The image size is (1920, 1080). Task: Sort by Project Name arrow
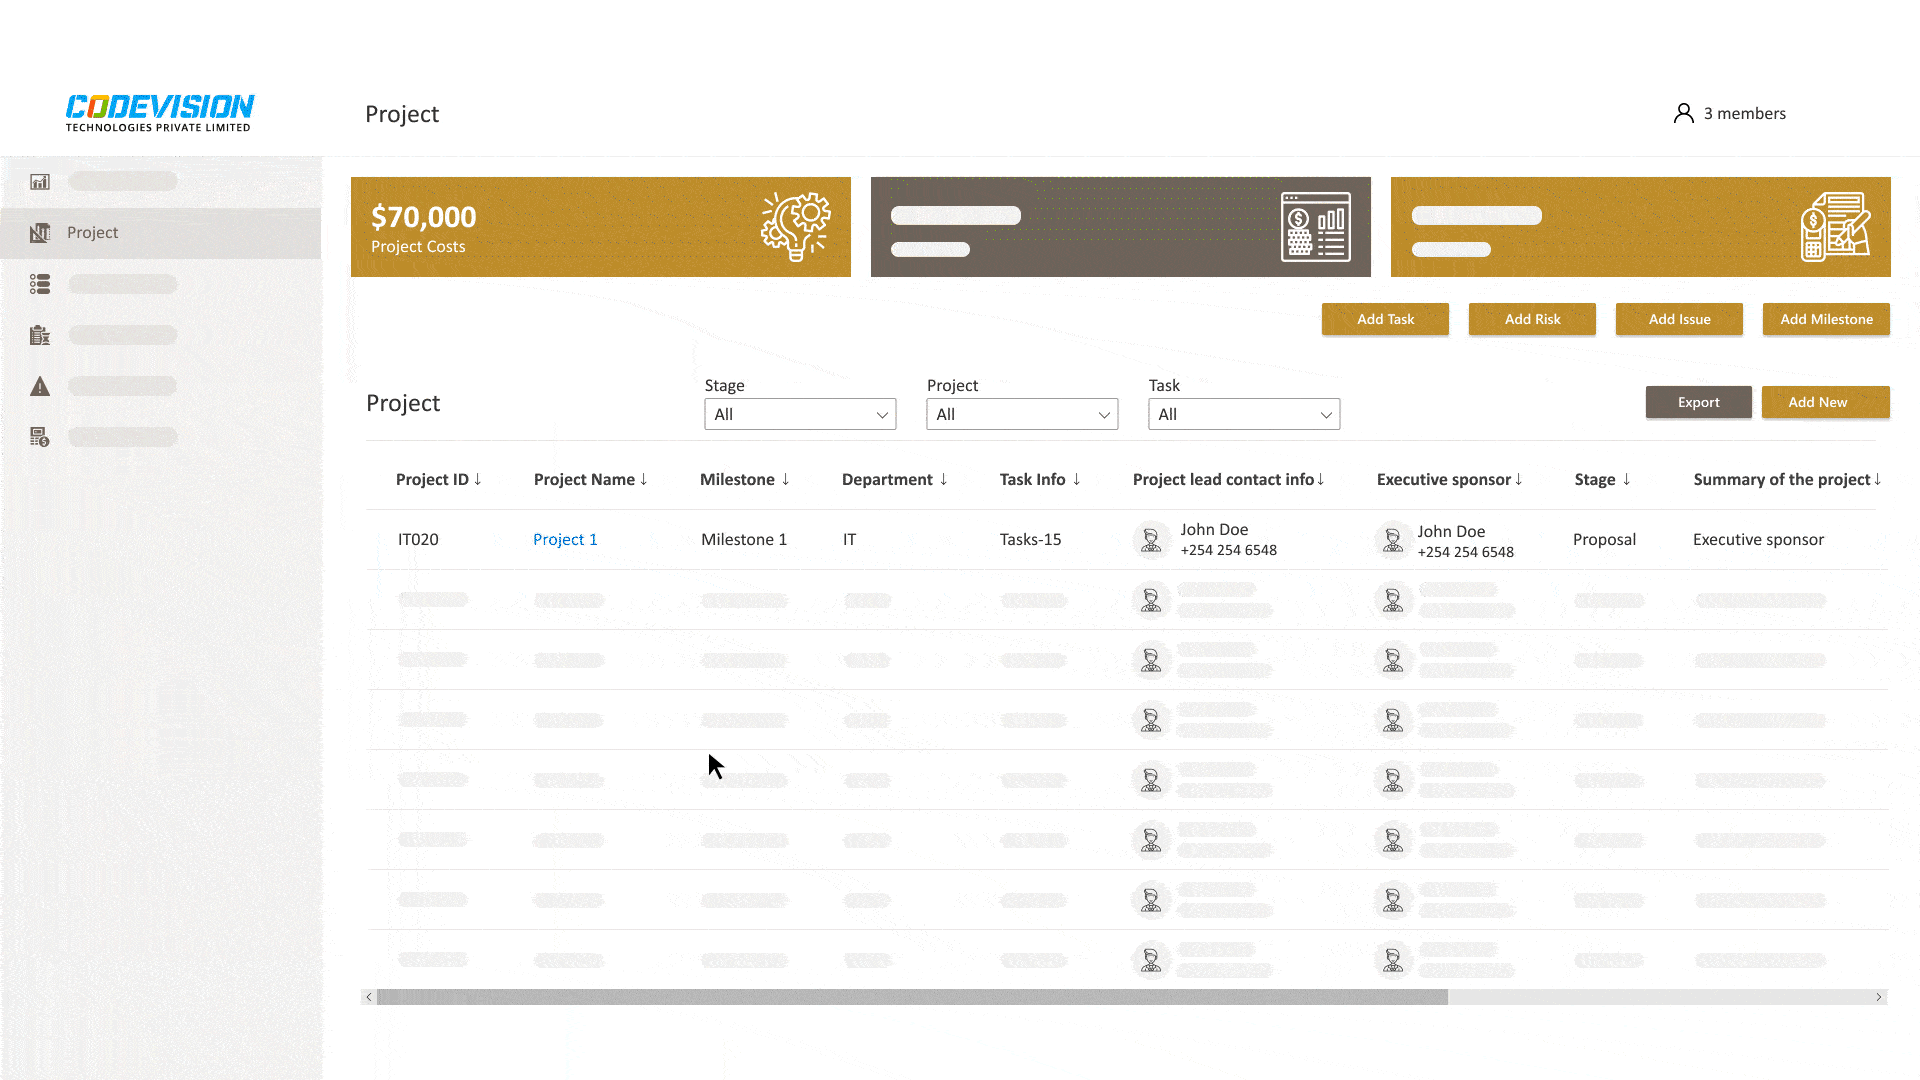click(644, 479)
